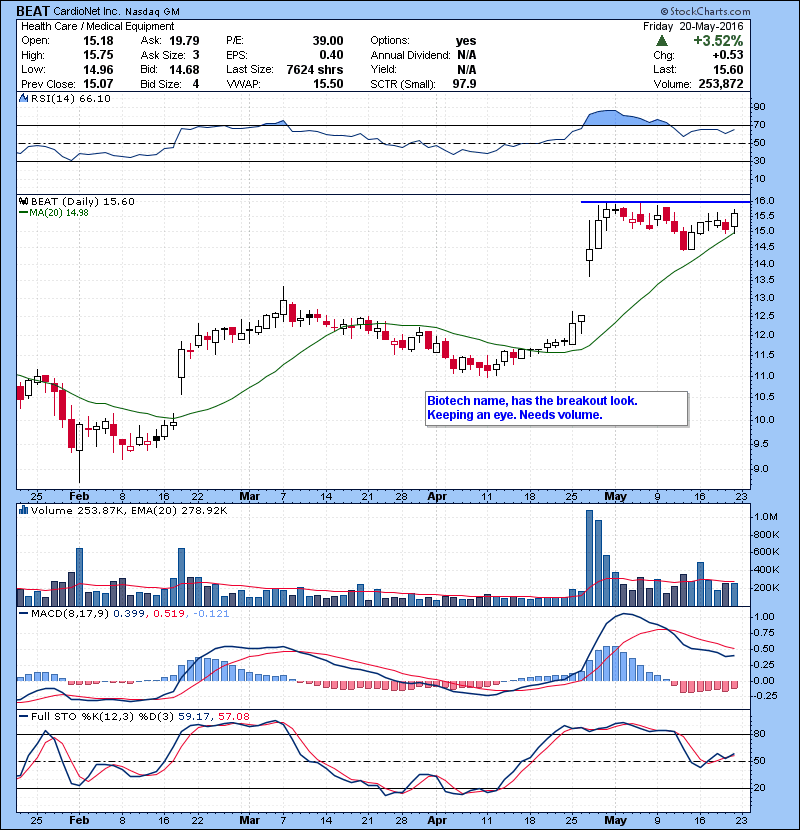The height and width of the screenshot is (830, 800).
Task: Click the date Friday 20-May-2016
Action: (x=693, y=26)
